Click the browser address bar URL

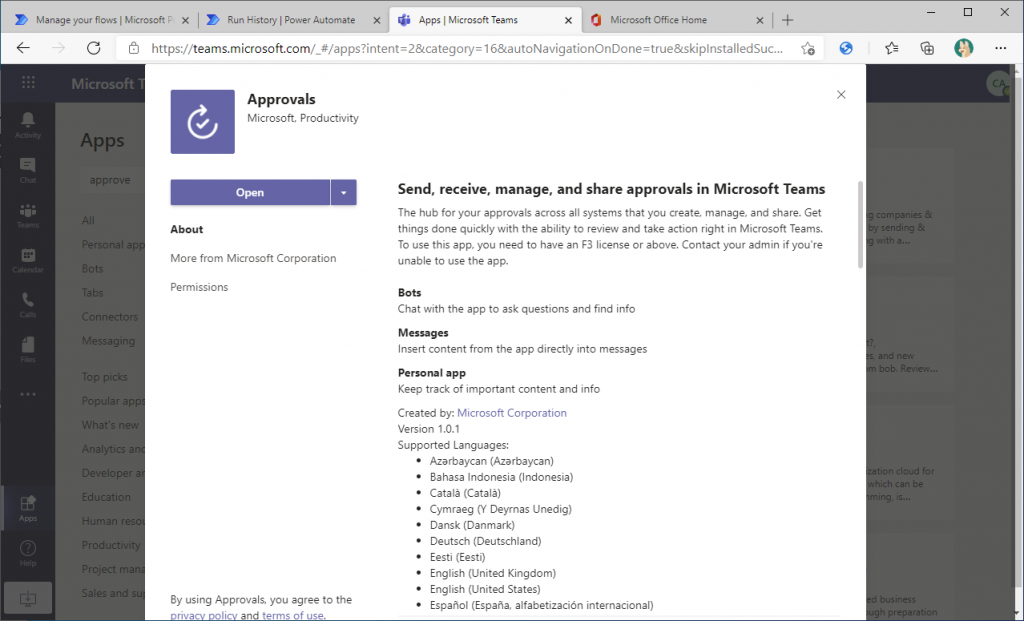click(466, 48)
